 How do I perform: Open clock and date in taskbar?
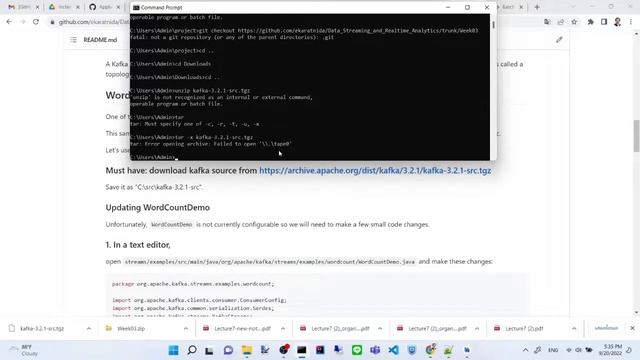tap(610, 350)
